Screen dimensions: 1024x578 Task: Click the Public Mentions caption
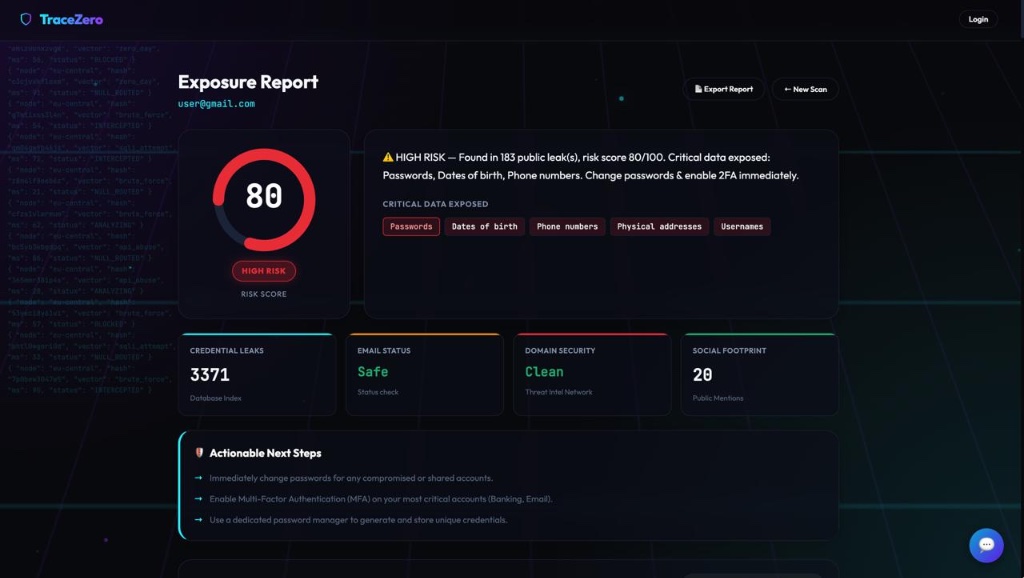coord(718,398)
